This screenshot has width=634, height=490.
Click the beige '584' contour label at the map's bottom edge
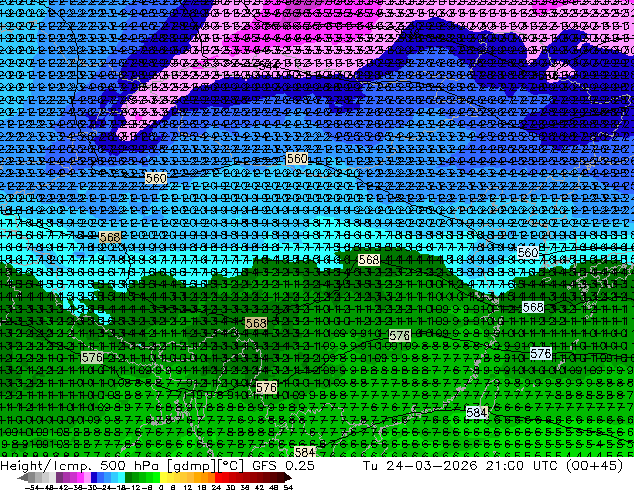click(305, 452)
